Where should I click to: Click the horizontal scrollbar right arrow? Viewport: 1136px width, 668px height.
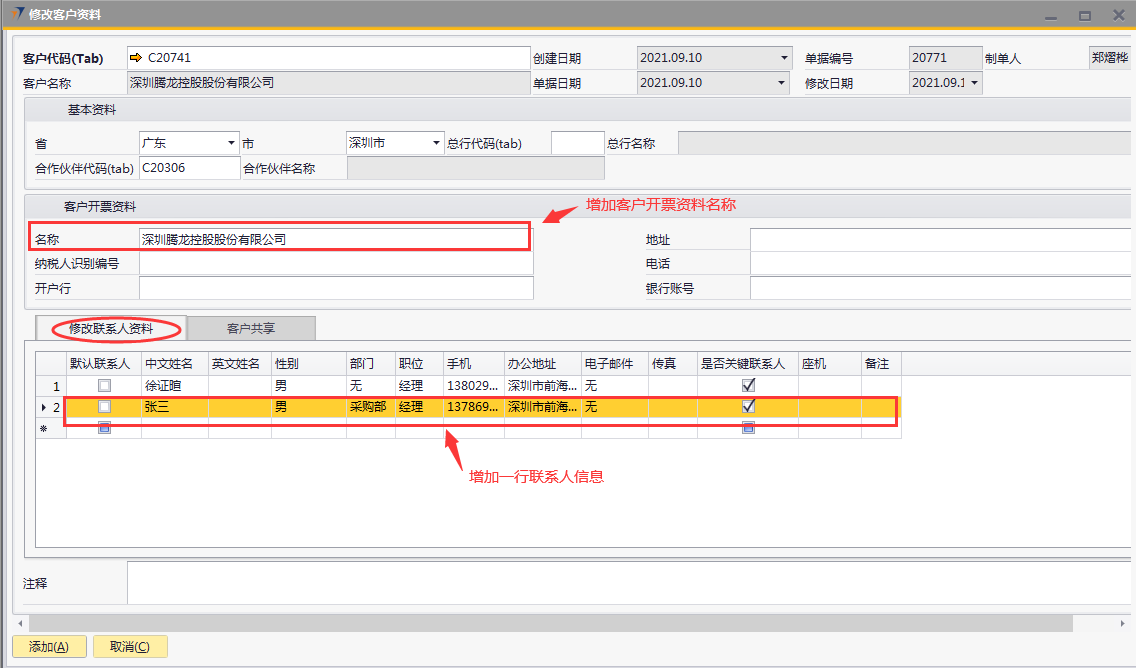(x=1125, y=624)
